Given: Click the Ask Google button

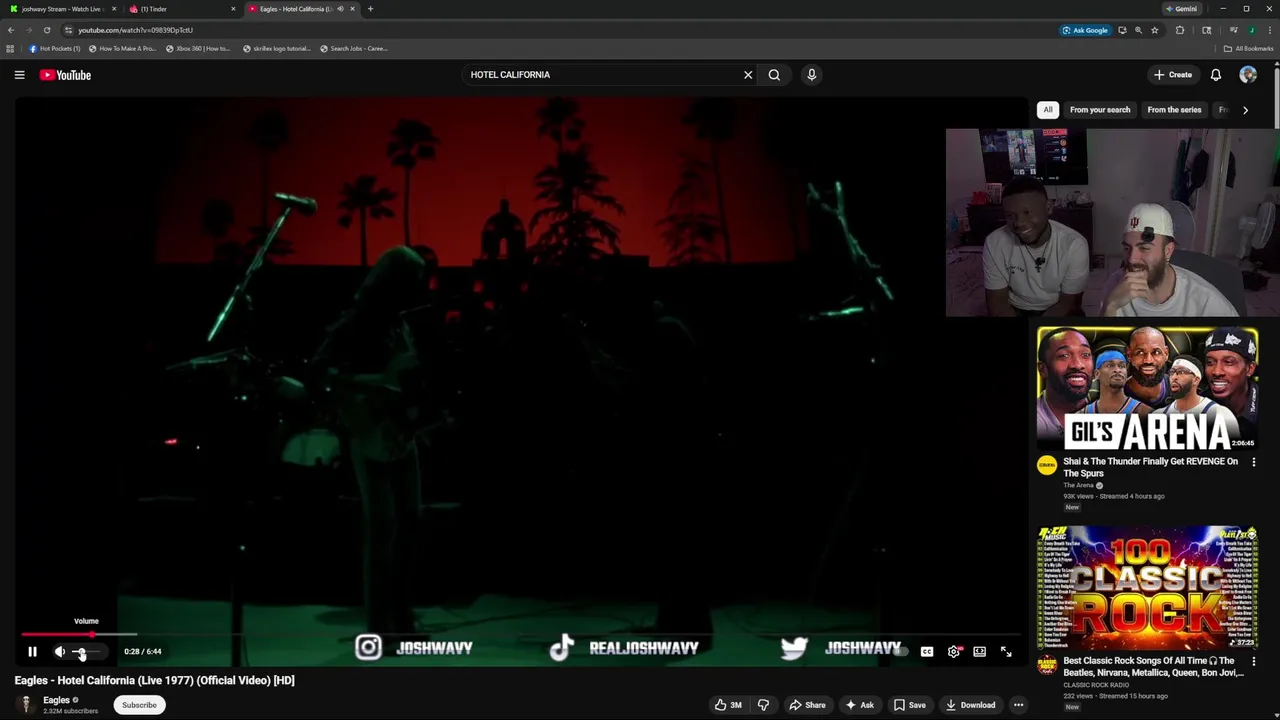Looking at the screenshot, I should coord(1085,30).
